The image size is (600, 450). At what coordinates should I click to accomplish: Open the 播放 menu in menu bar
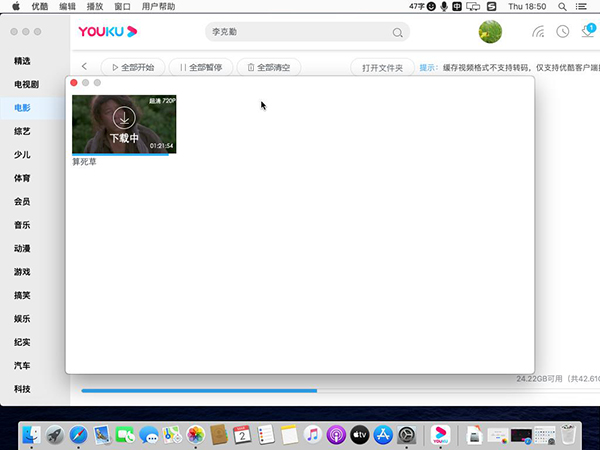pyautogui.click(x=96, y=6)
